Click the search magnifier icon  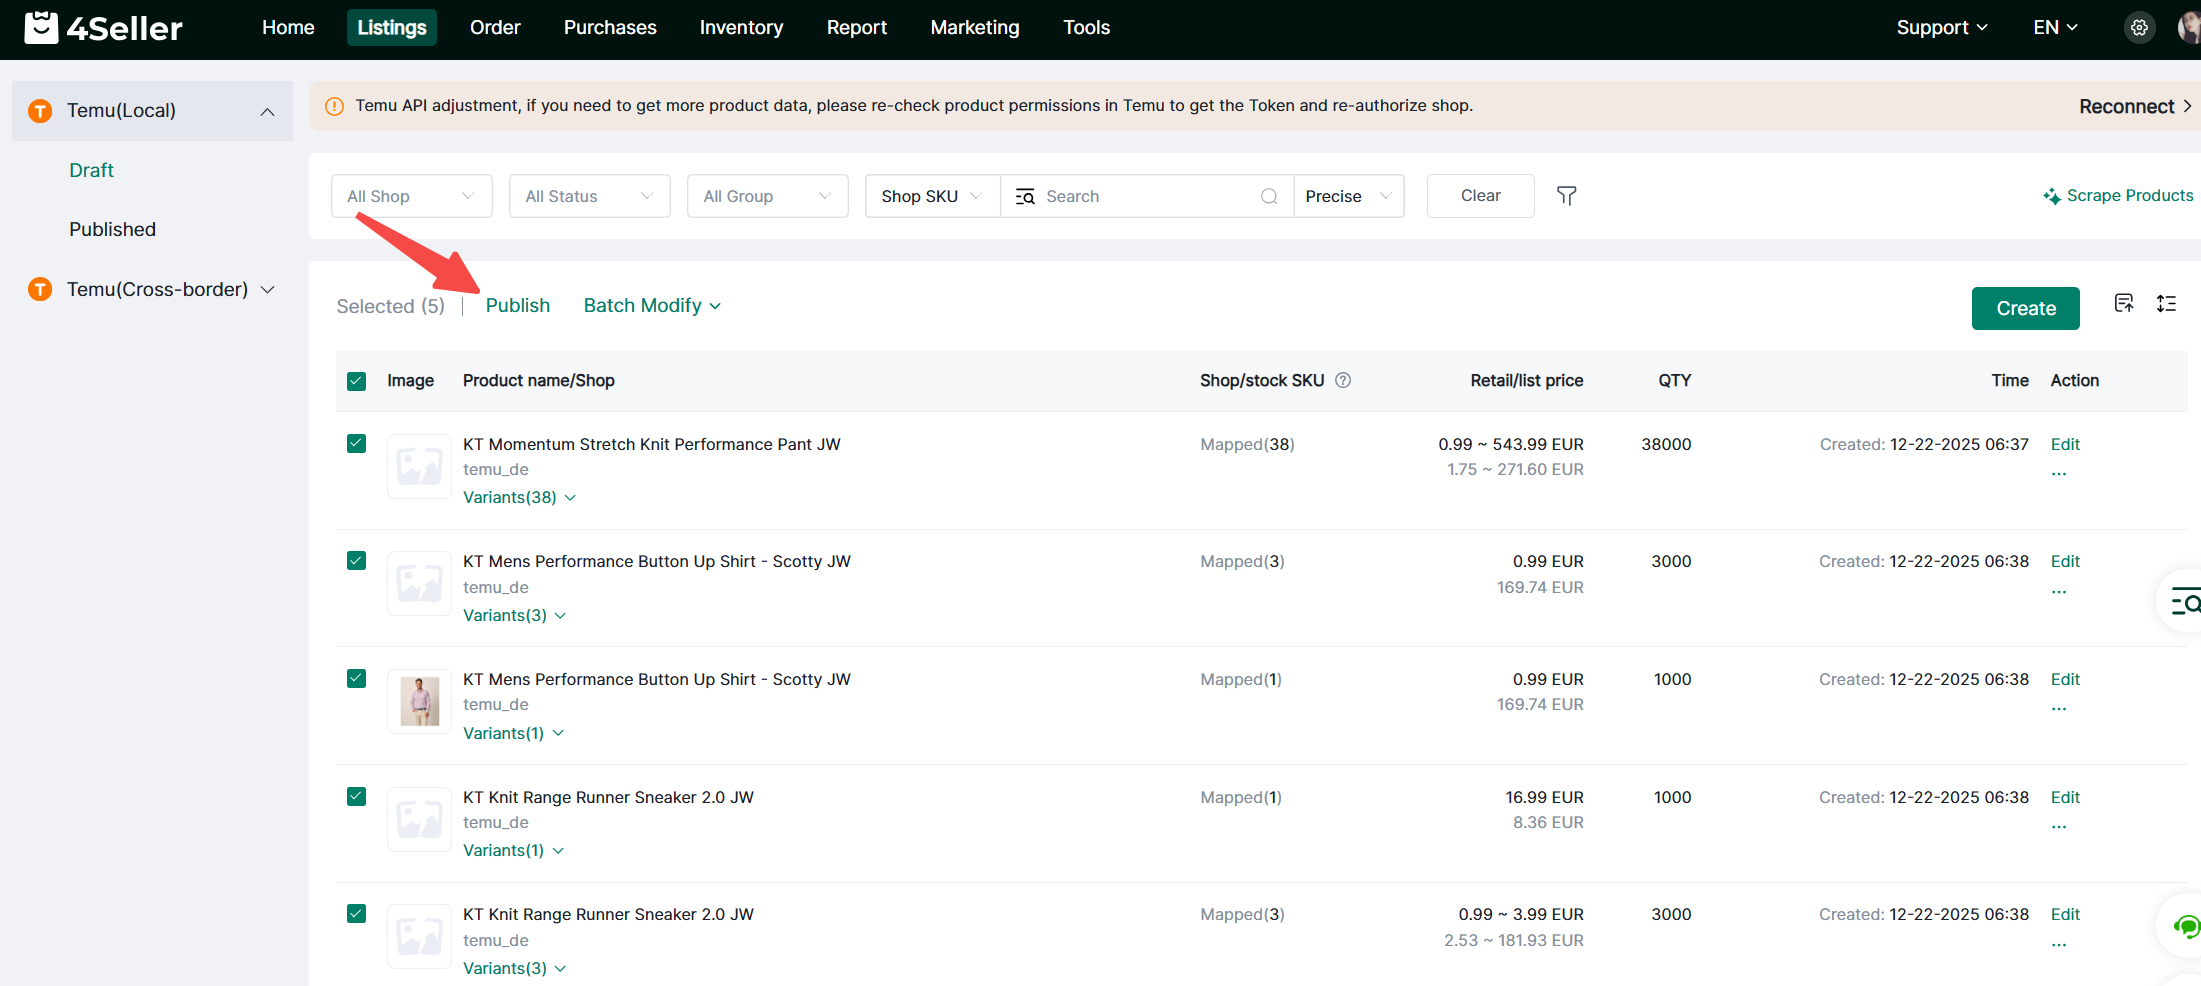(x=1269, y=196)
